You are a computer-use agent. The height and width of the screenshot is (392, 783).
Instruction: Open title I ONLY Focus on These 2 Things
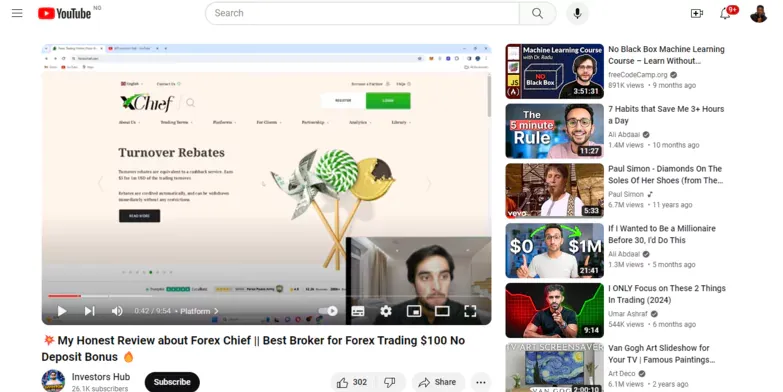667,294
